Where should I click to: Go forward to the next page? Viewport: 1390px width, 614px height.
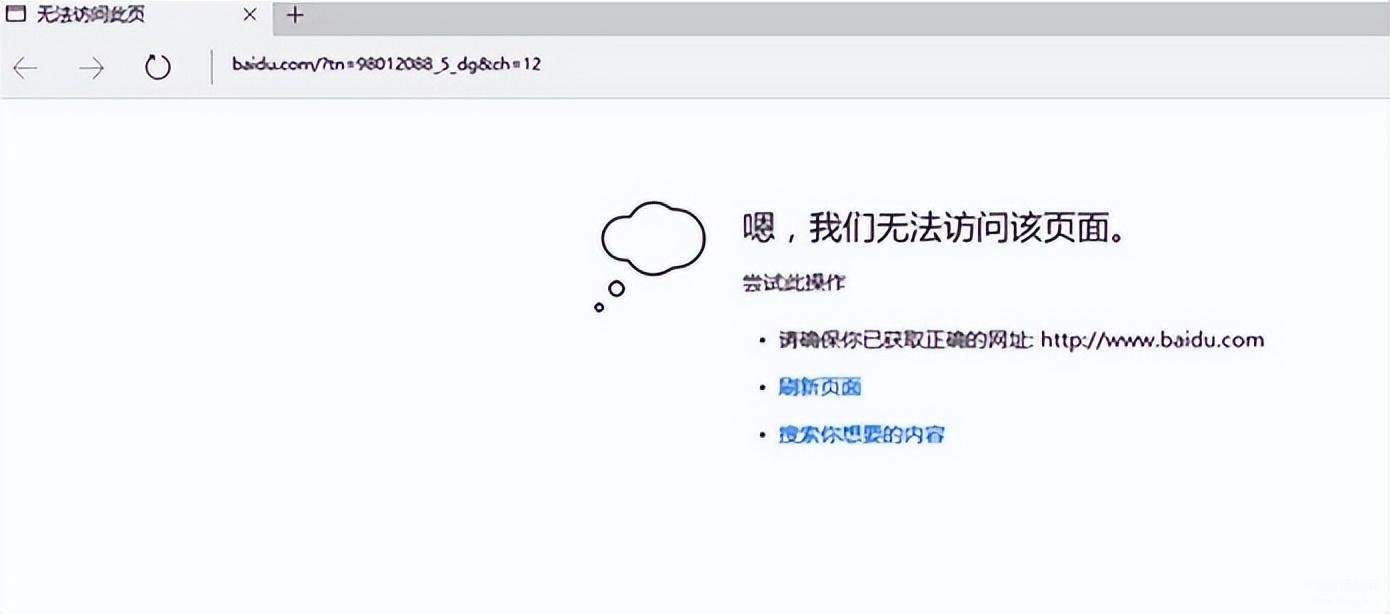[x=92, y=68]
